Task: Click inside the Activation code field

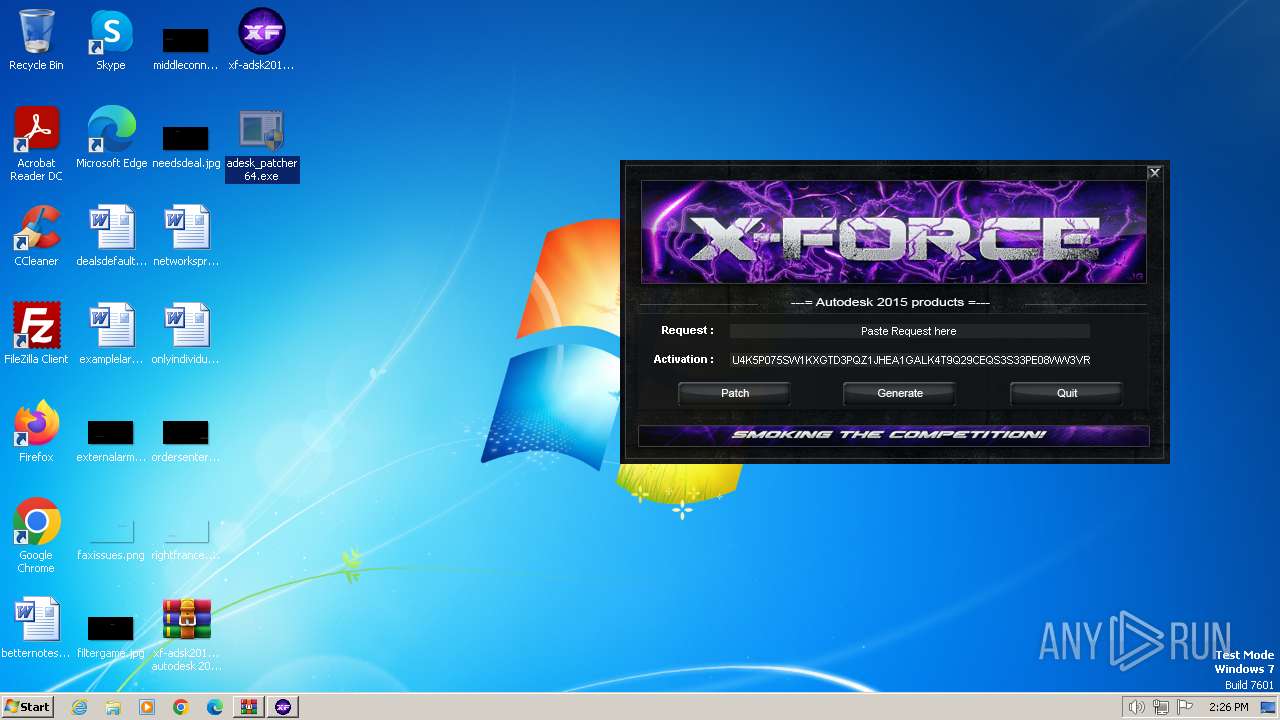Action: [x=910, y=360]
